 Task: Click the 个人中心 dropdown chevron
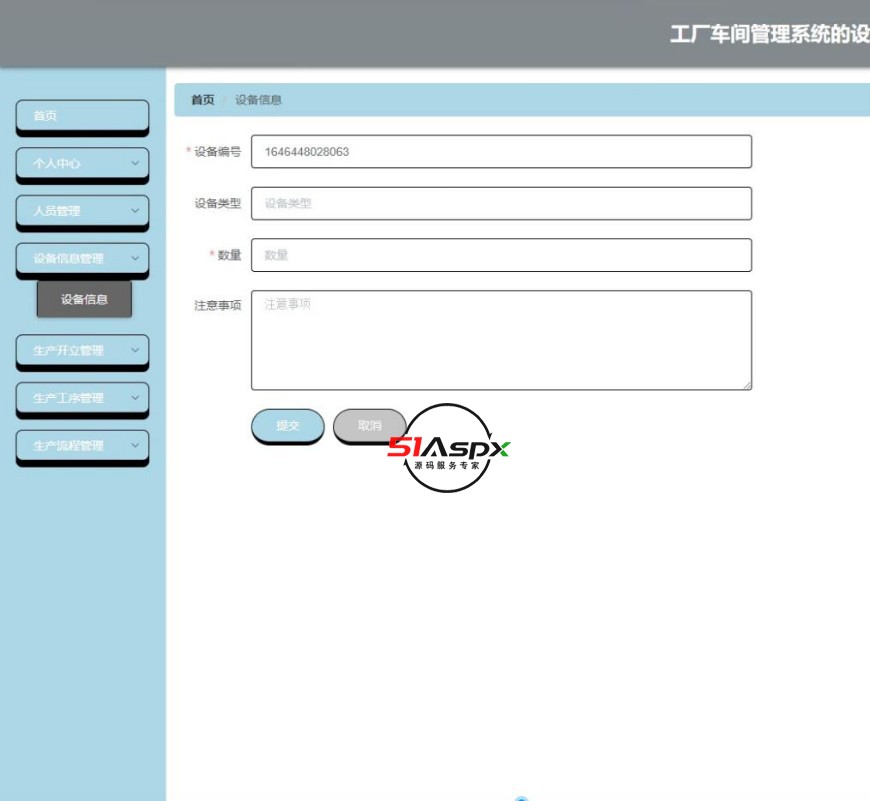point(135,163)
